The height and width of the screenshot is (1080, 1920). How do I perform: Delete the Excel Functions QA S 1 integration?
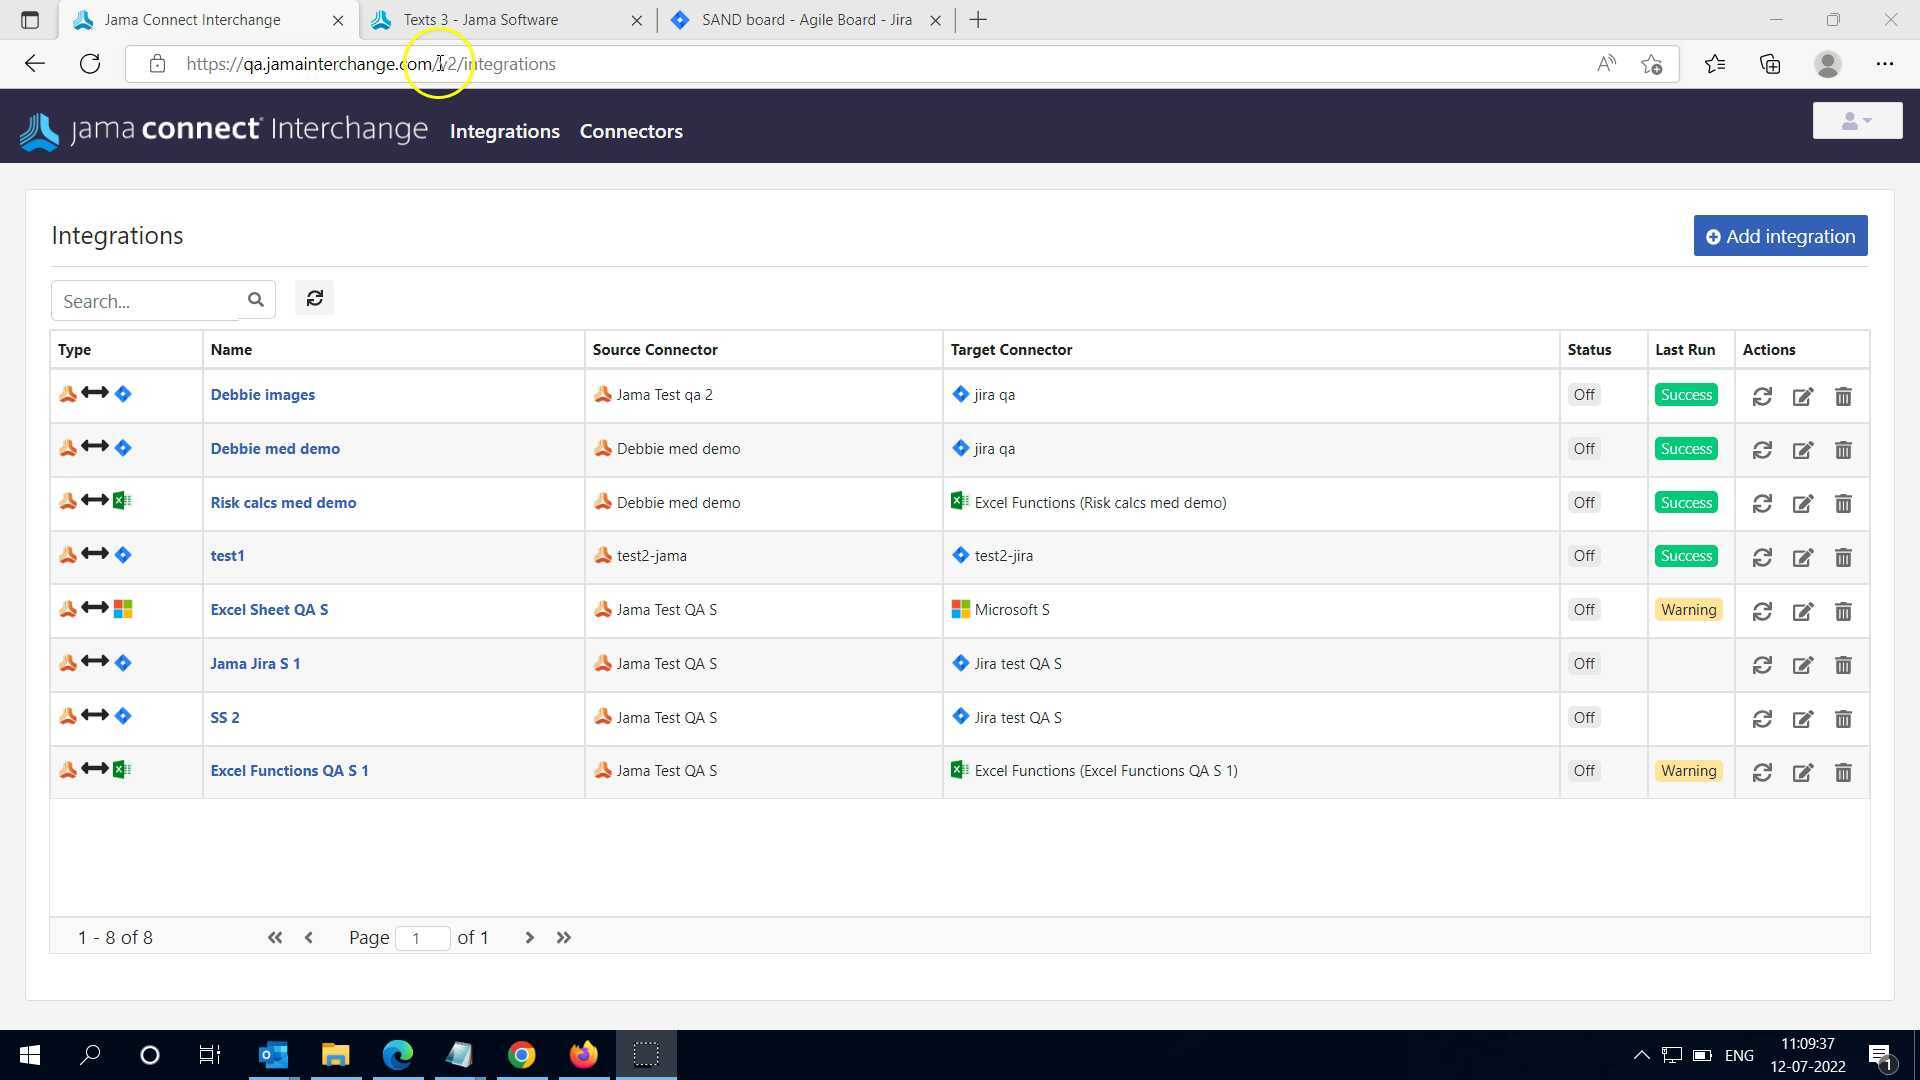click(x=1843, y=772)
